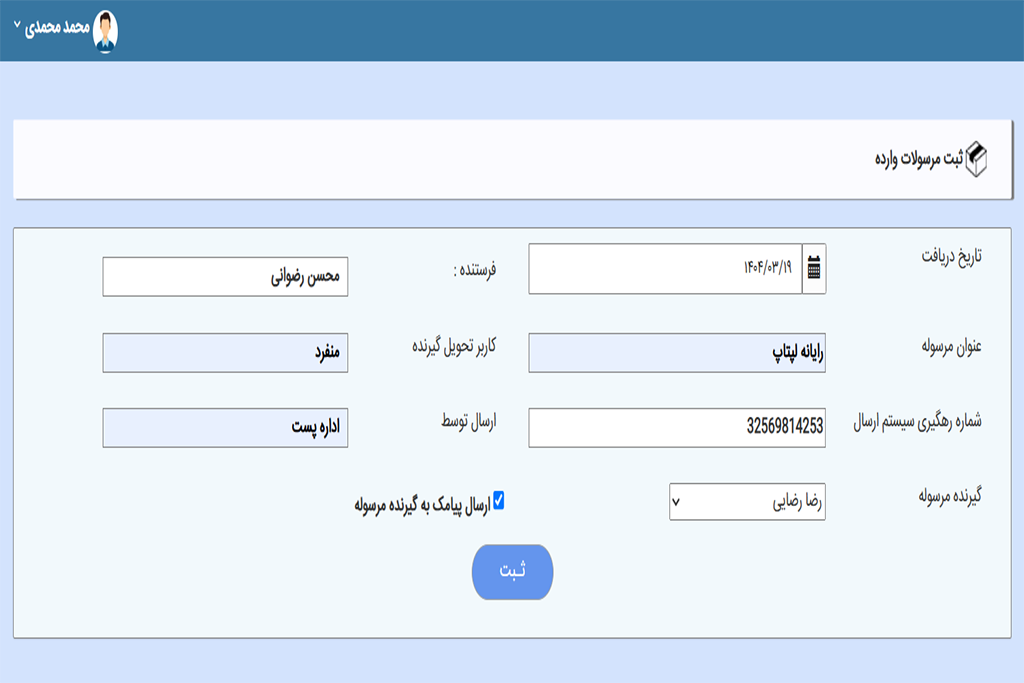Open the محمد محمدی user menu
1024x683 pixels.
[54, 27]
